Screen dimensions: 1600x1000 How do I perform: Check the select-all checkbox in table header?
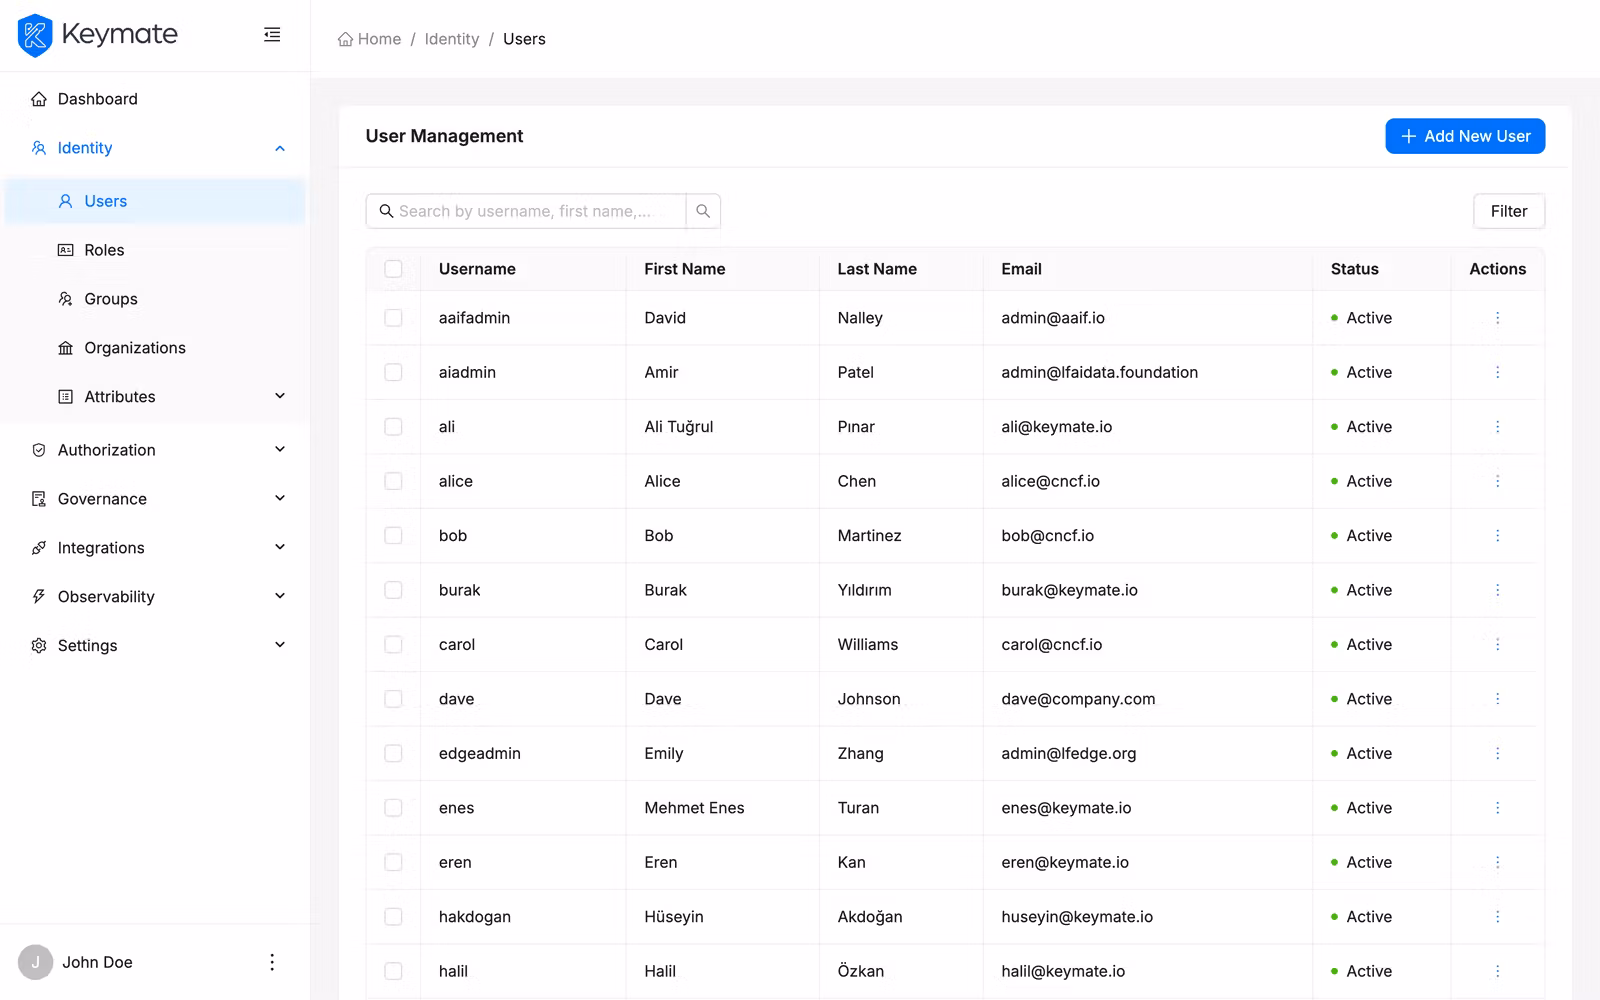click(393, 269)
